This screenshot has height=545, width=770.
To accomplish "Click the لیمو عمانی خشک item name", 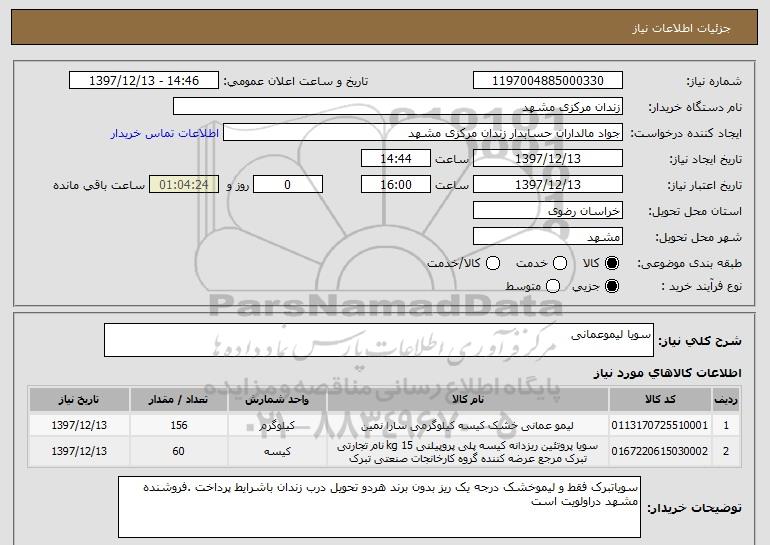I will point(468,426).
